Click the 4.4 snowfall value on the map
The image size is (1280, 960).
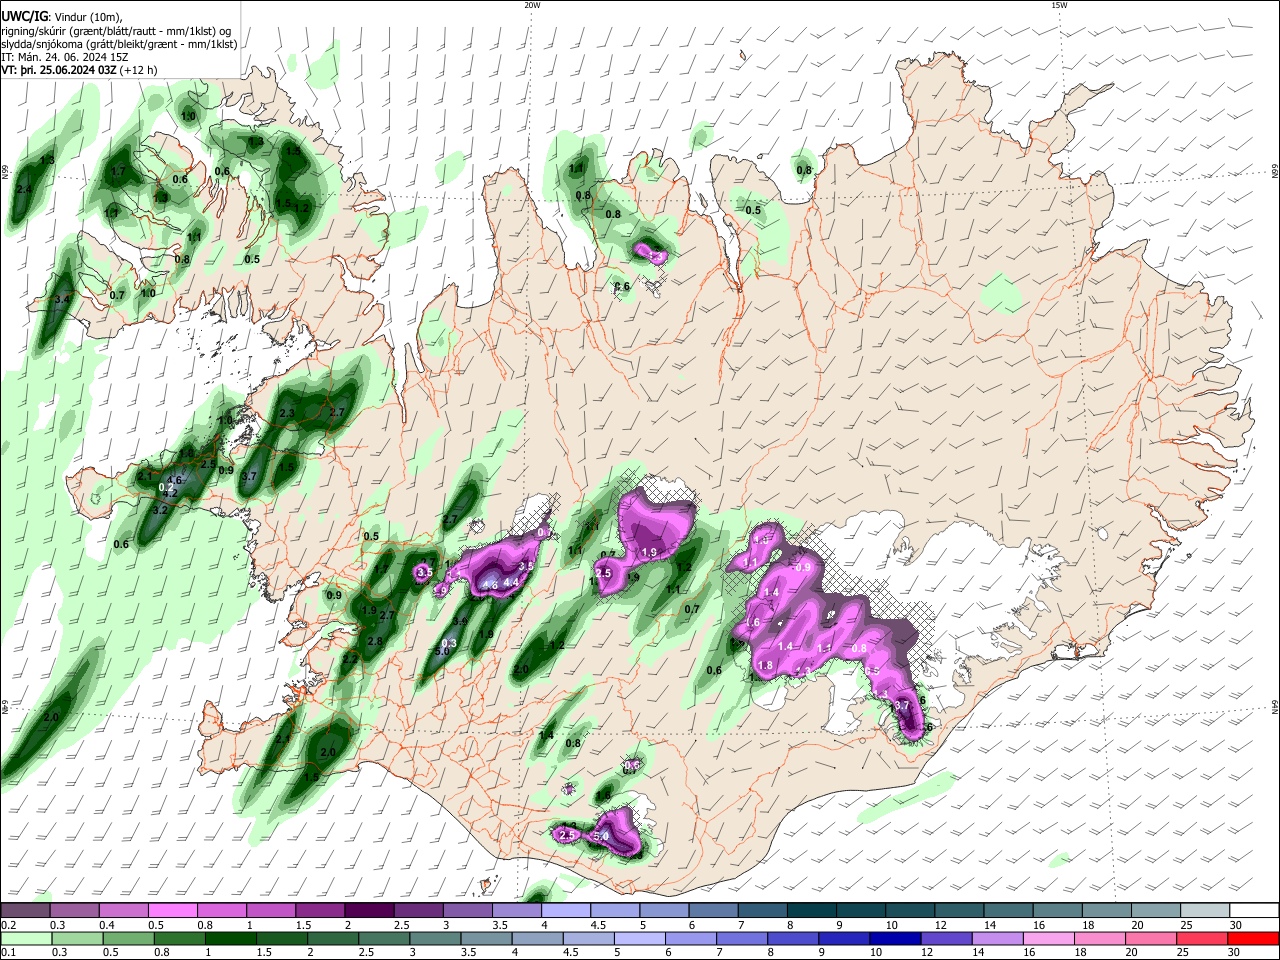click(510, 582)
